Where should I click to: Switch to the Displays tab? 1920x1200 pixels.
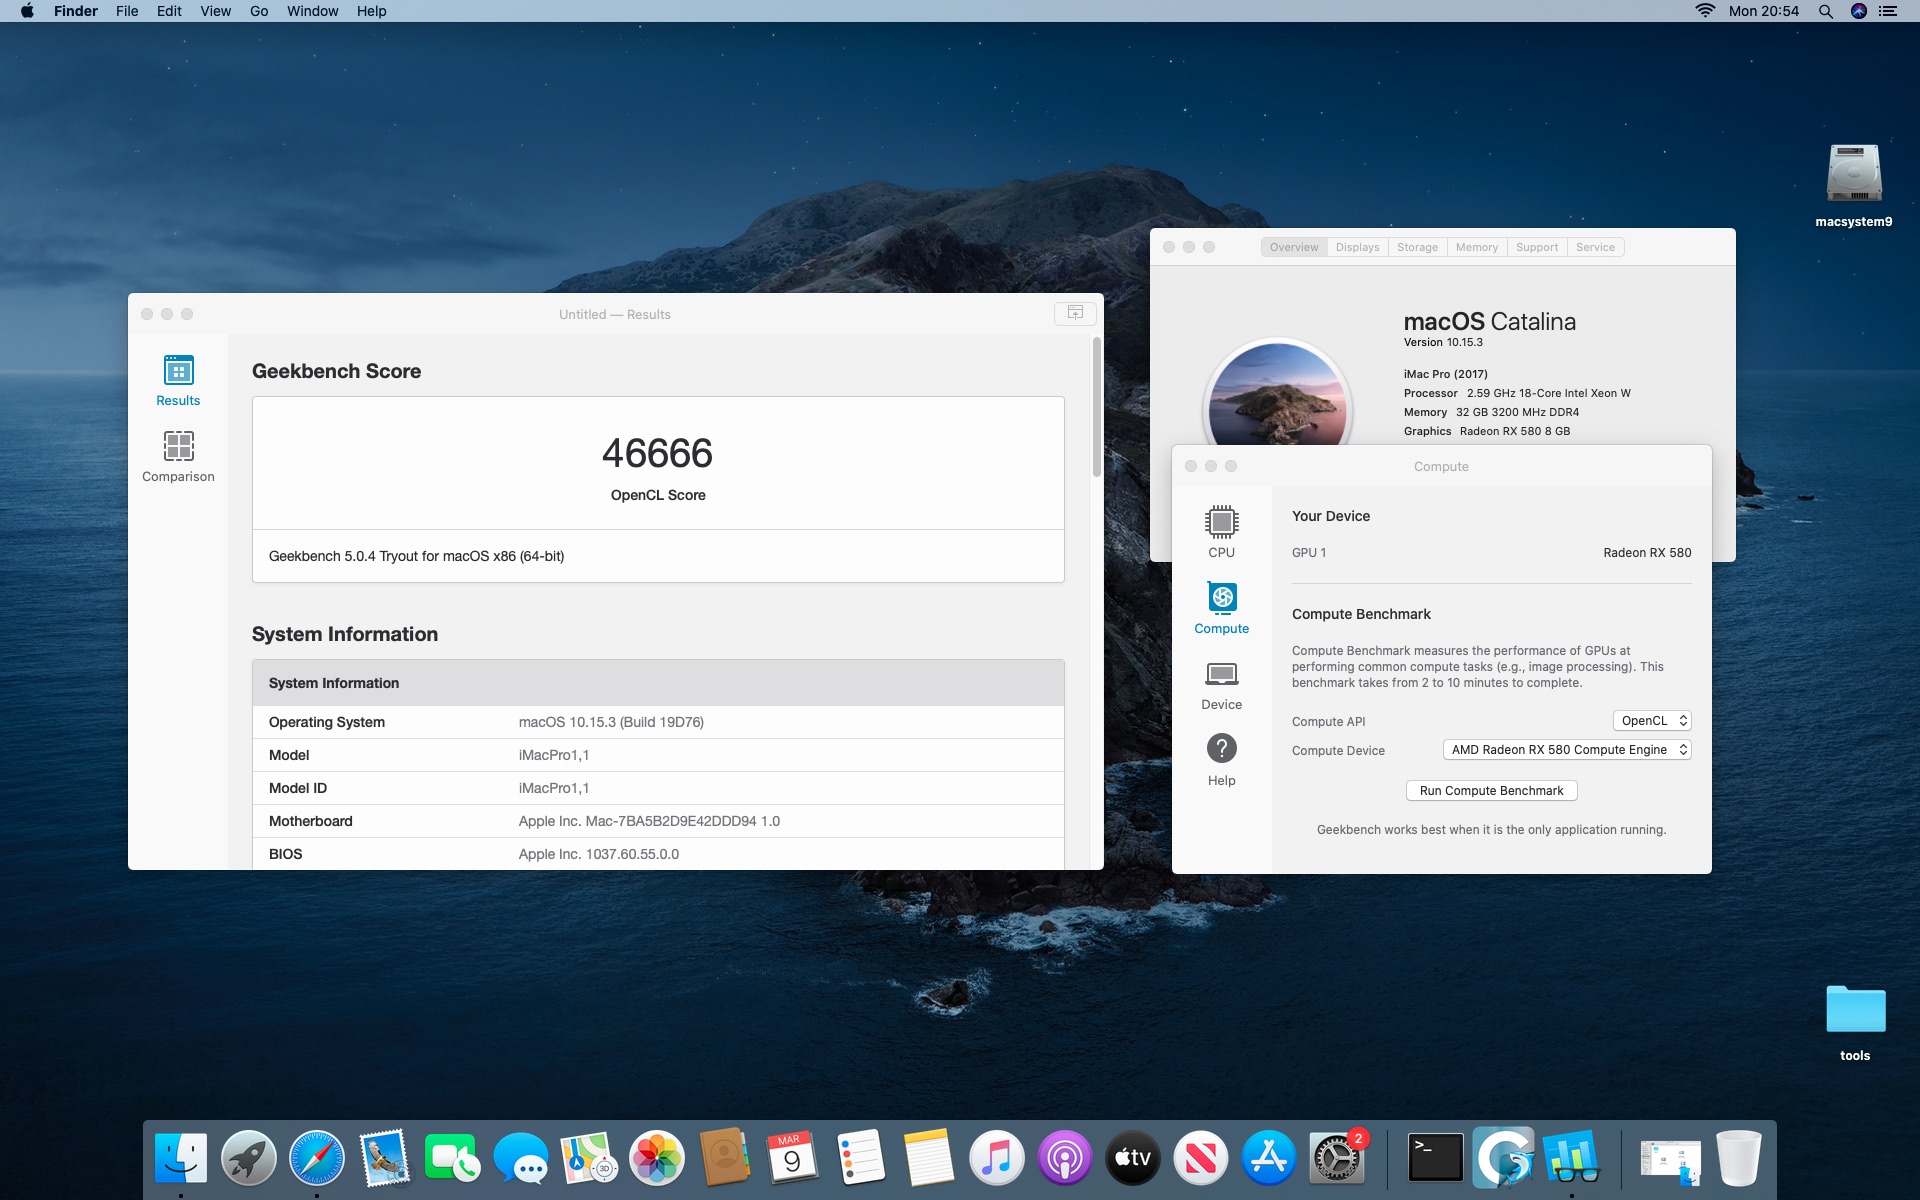(1357, 247)
